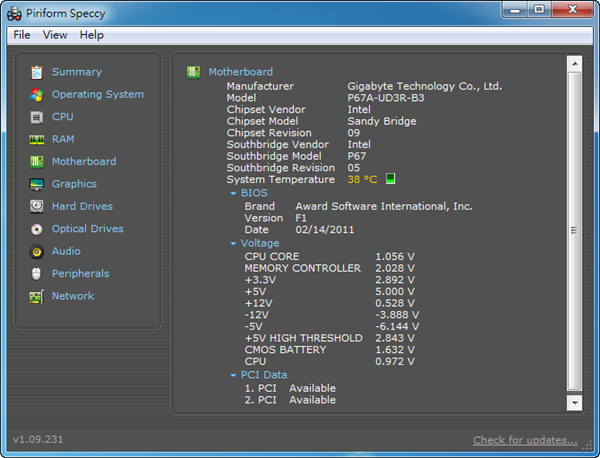Open the CPU section icon
The height and width of the screenshot is (458, 600).
37,117
